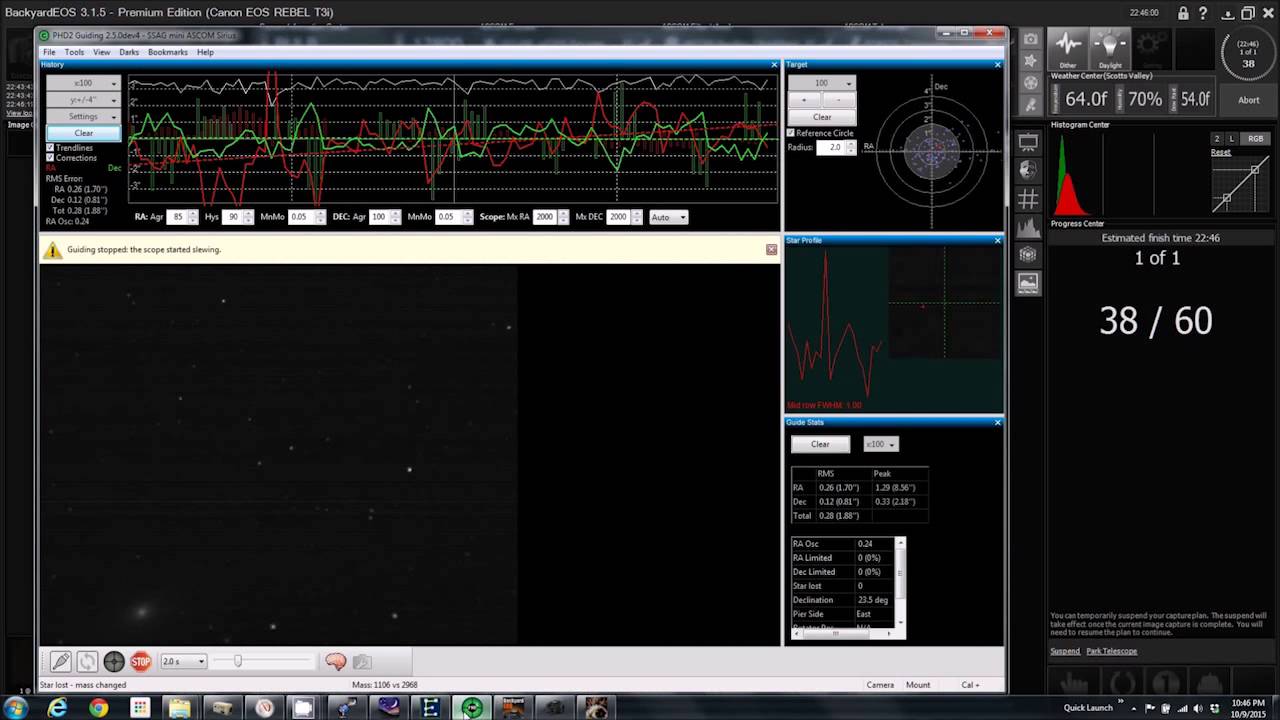Open the Tools menu in PHD2
Image resolution: width=1280 pixels, height=720 pixels.
(x=74, y=52)
